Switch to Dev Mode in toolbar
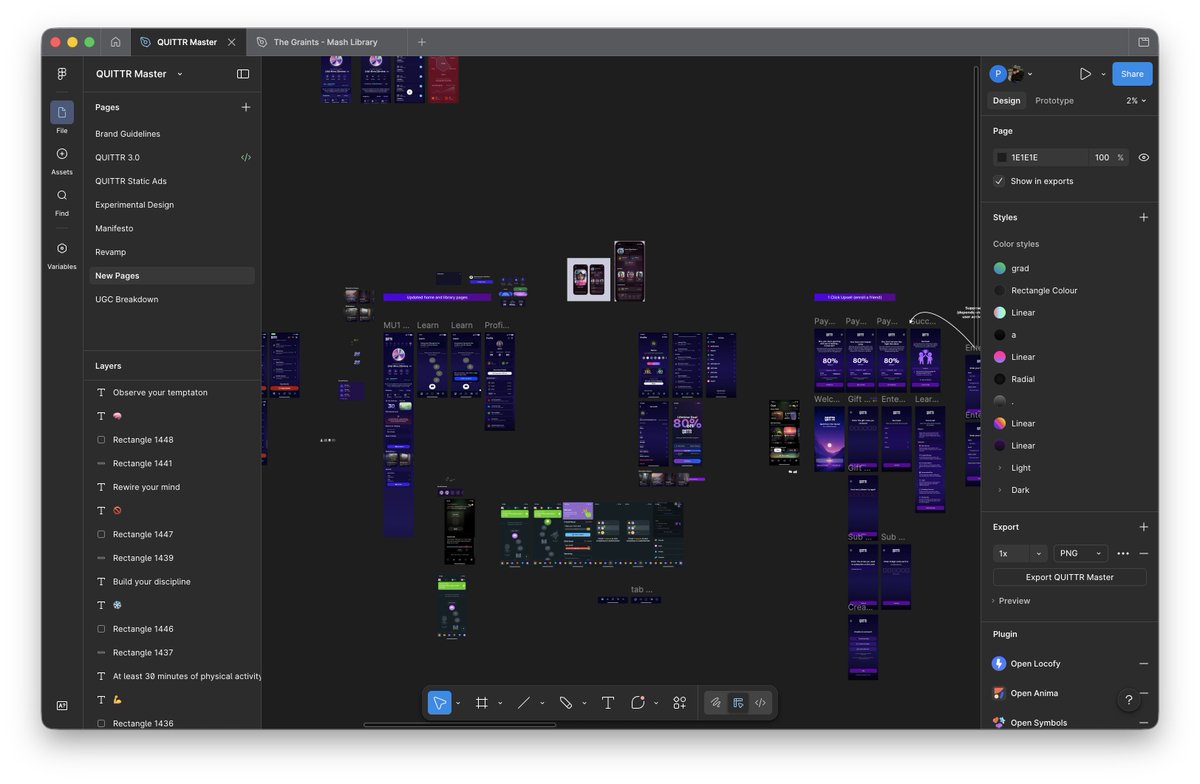Image resolution: width=1200 pixels, height=784 pixels. [x=760, y=703]
